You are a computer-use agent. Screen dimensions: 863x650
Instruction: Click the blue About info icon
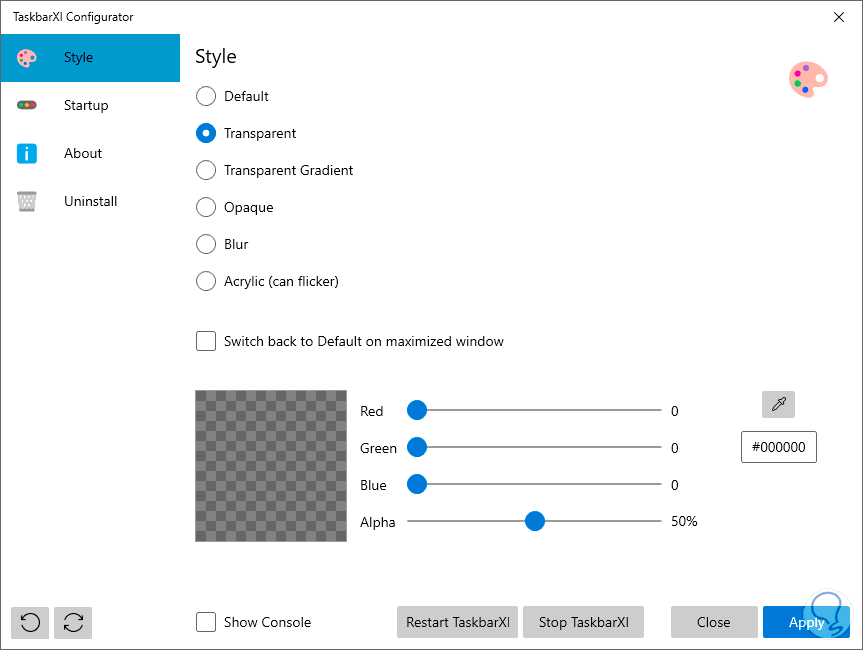[27, 153]
